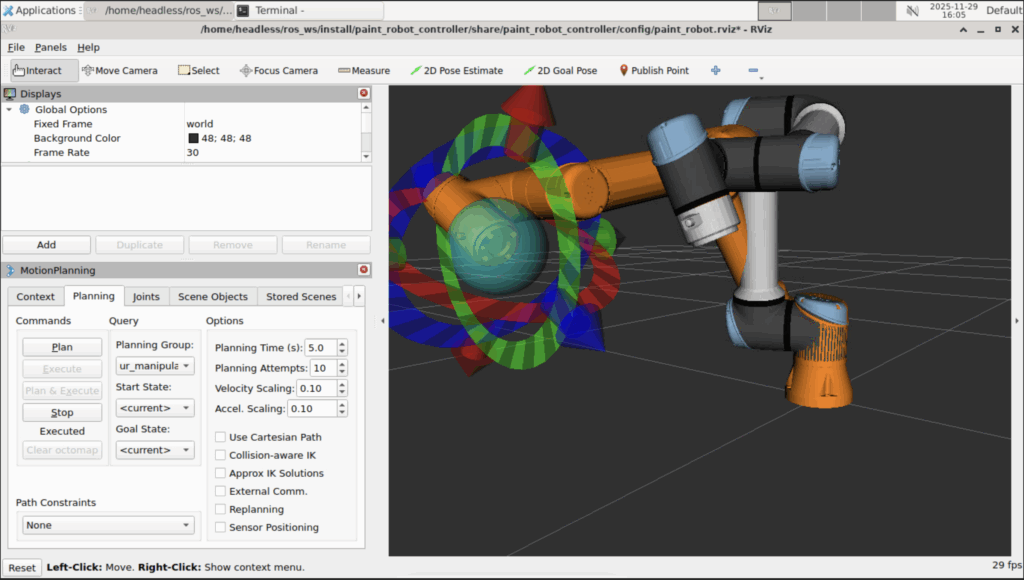1024x580 pixels.
Task: Click the blue plus add-tool icon
Action: [715, 71]
